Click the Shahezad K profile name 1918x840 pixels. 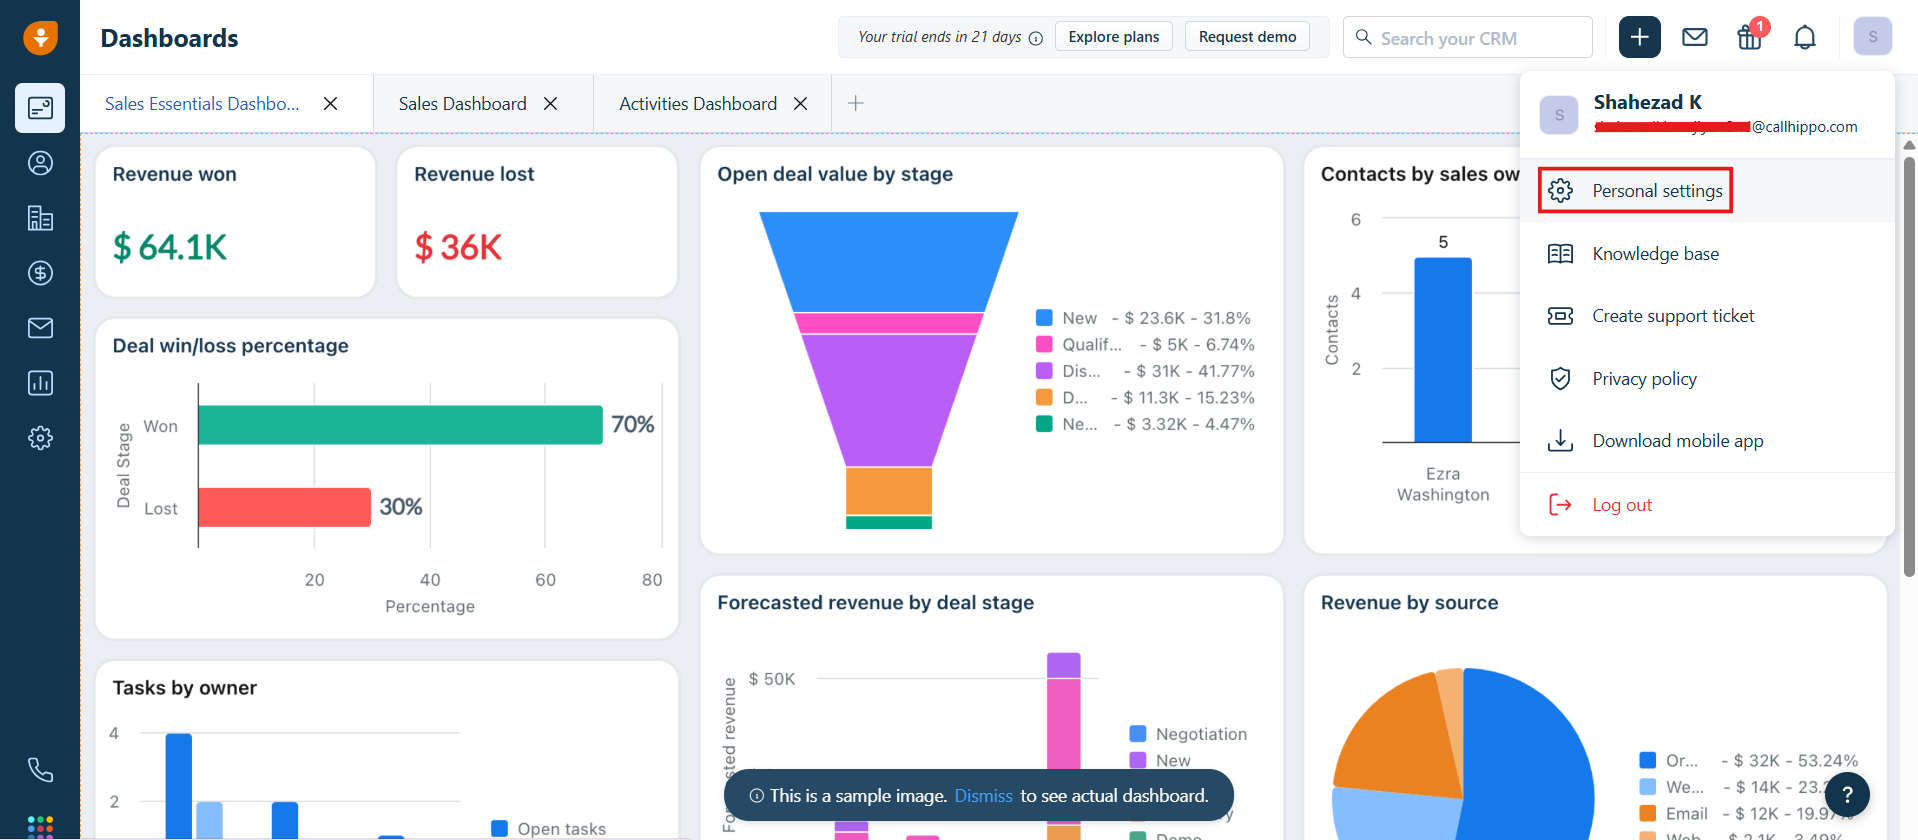click(1647, 102)
